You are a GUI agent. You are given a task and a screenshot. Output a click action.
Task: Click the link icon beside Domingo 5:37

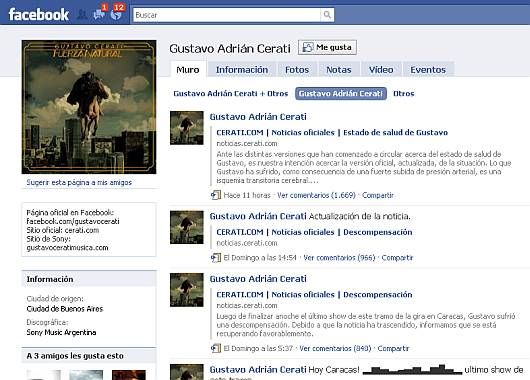coord(216,348)
